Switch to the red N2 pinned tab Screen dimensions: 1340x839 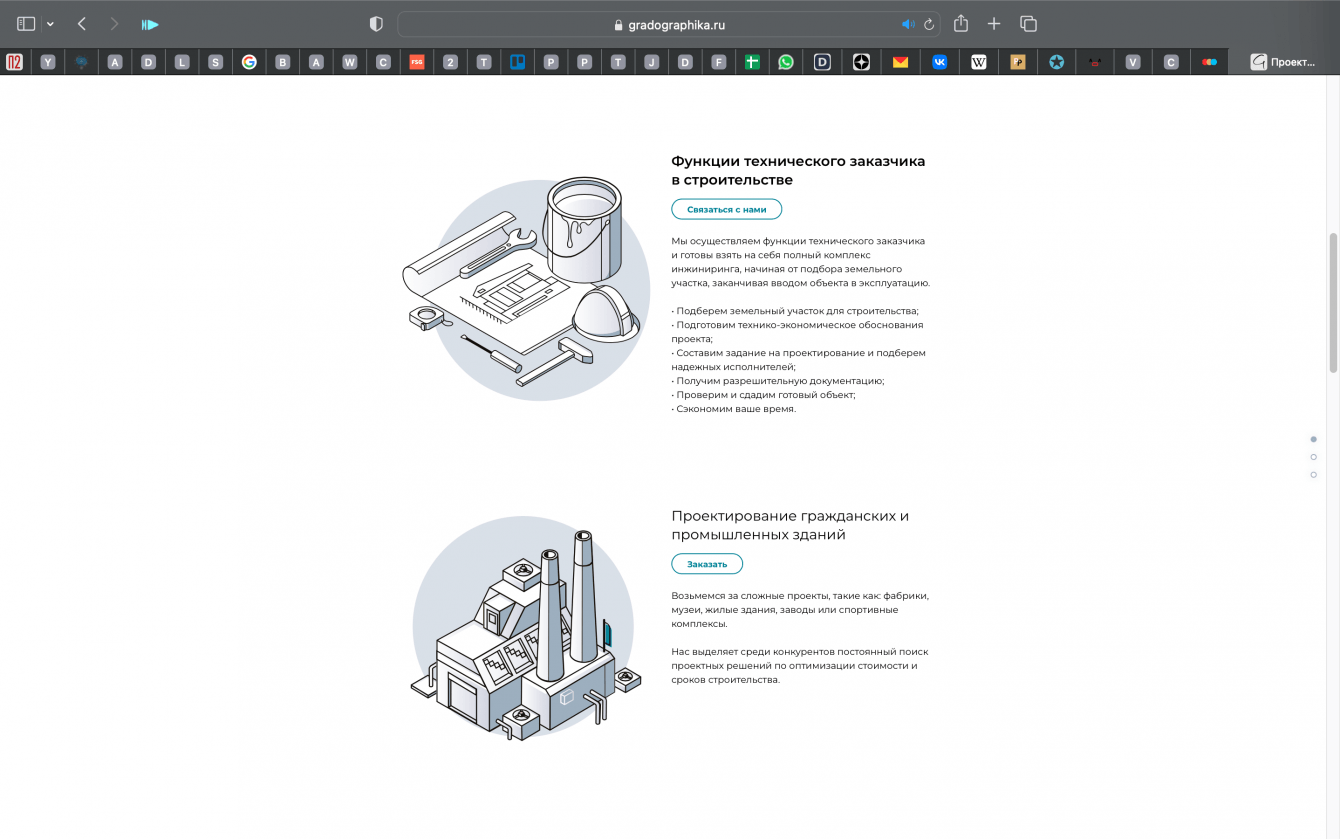click(14, 62)
